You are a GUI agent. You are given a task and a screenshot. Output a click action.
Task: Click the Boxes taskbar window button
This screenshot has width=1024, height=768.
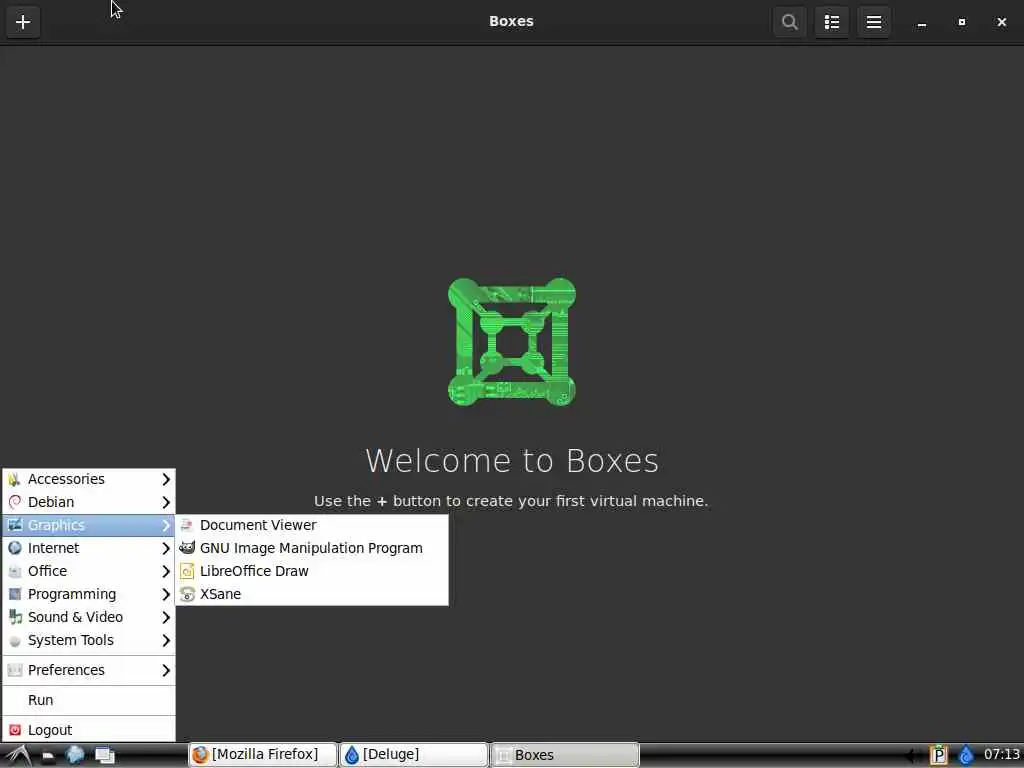565,755
